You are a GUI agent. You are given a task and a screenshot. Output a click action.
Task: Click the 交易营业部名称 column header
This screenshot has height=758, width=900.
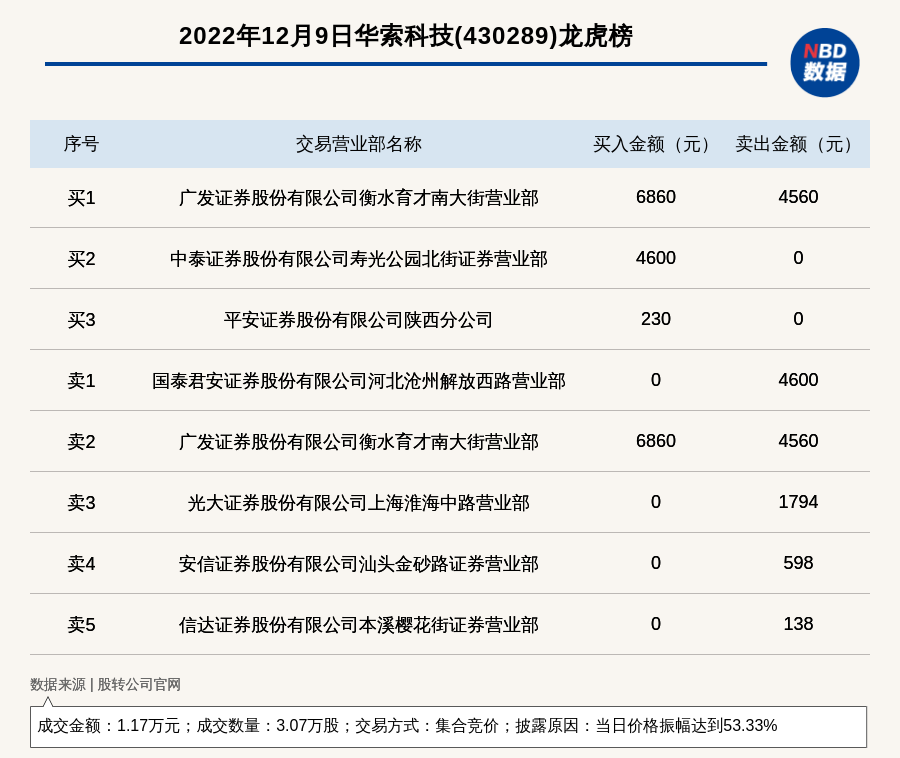[x=359, y=144]
